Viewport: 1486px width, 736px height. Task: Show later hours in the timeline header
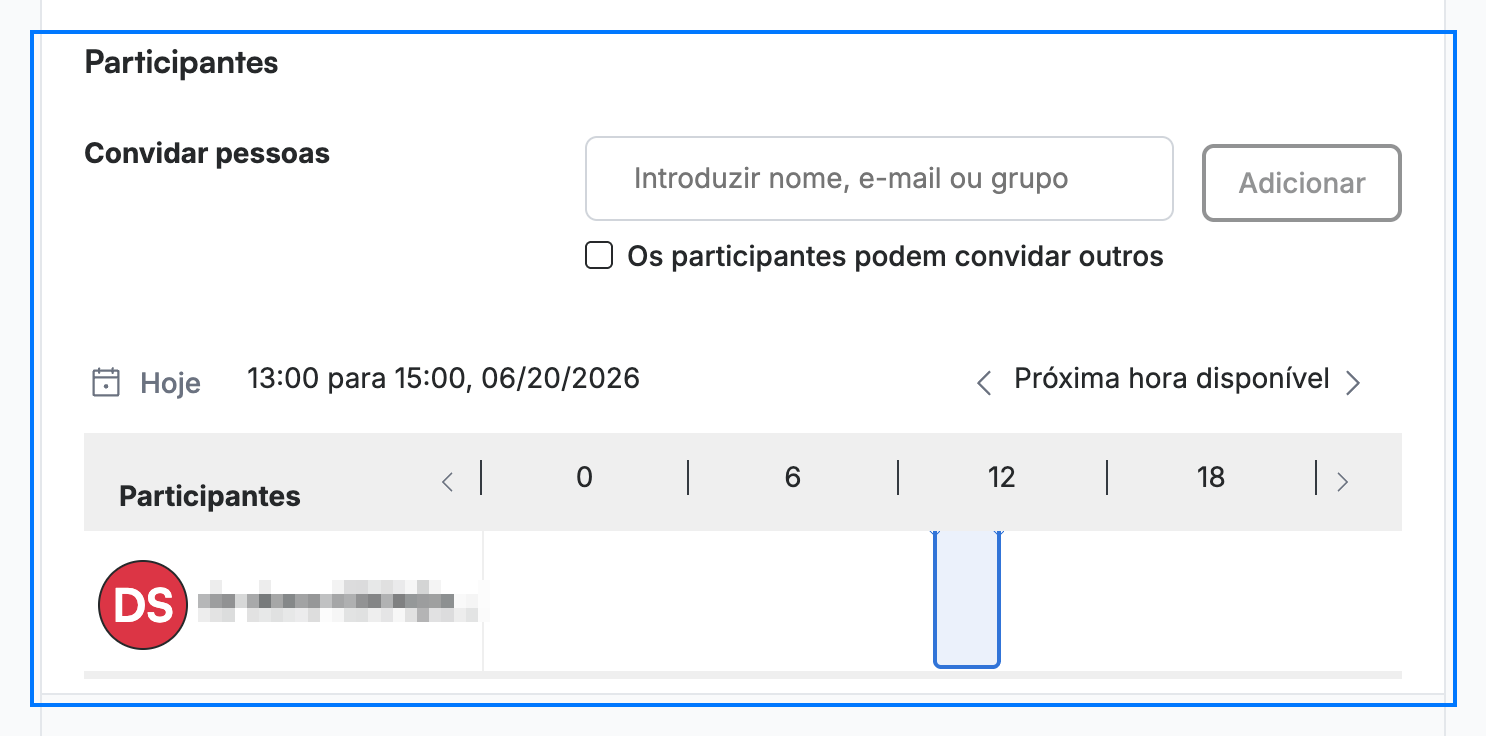coord(1343,482)
